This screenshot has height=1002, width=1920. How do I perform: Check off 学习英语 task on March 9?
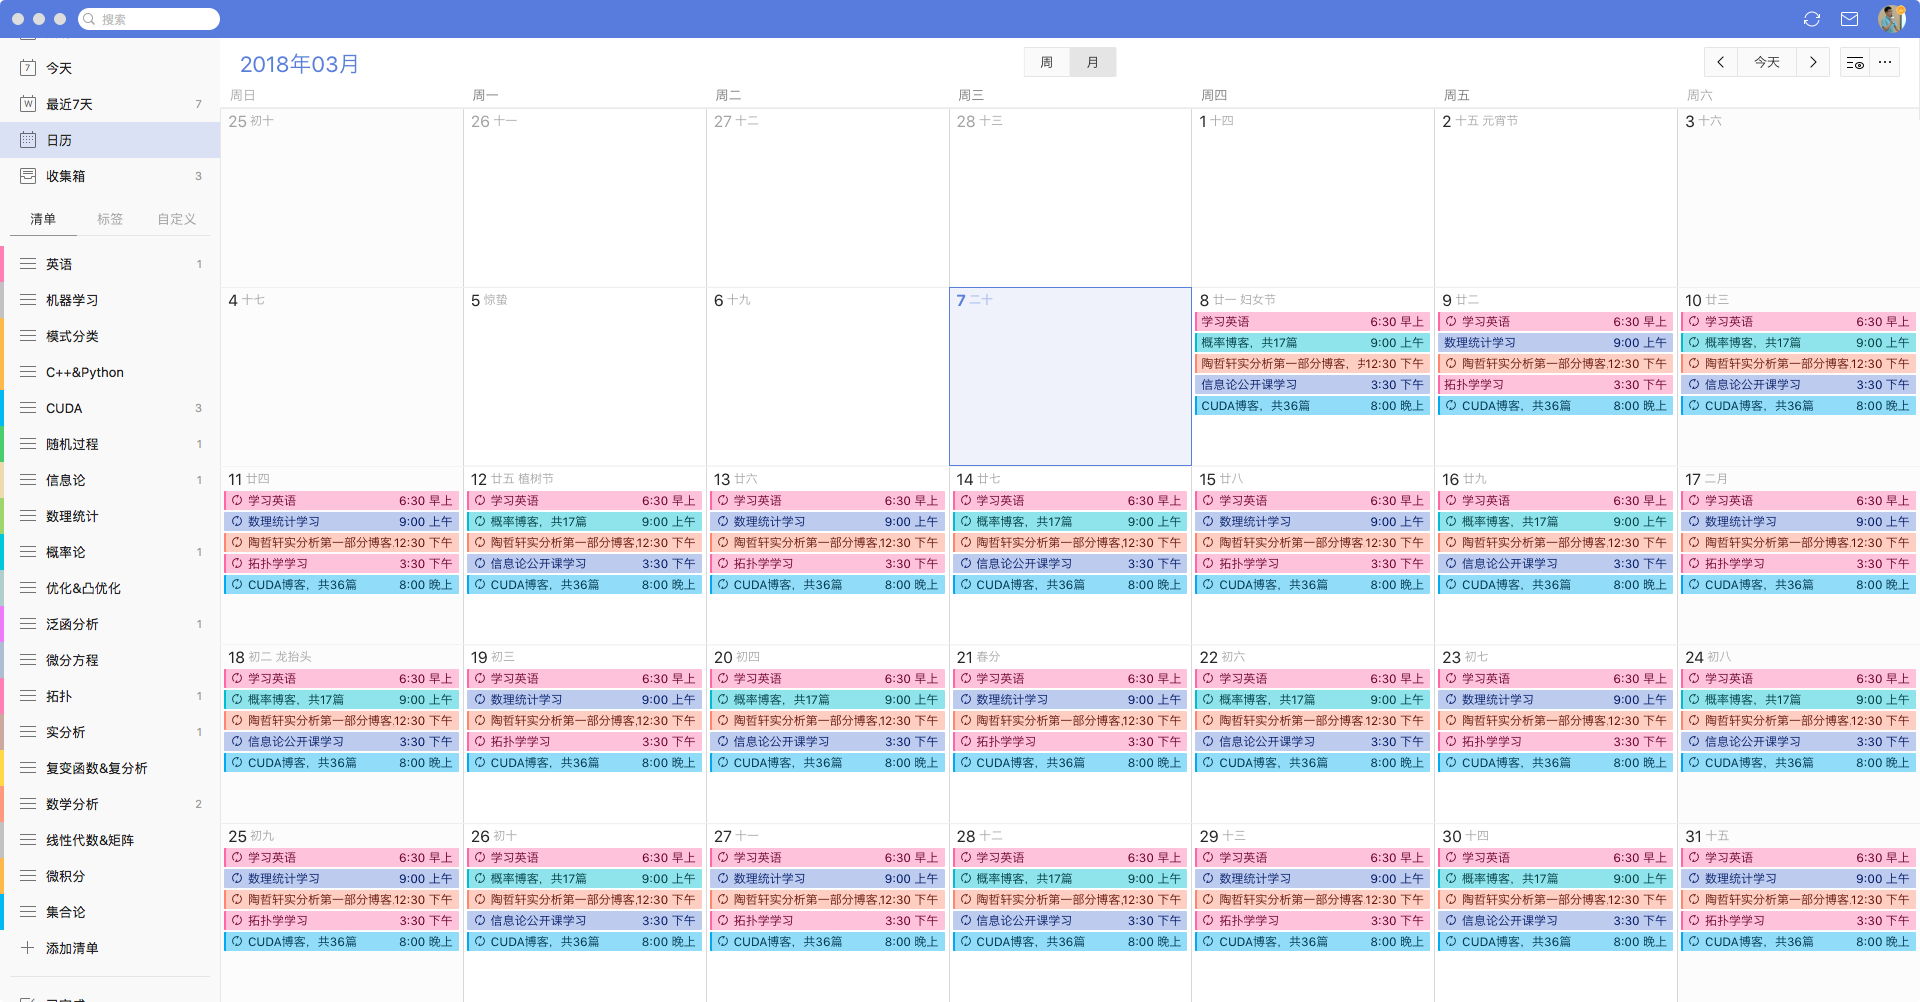click(x=1451, y=322)
